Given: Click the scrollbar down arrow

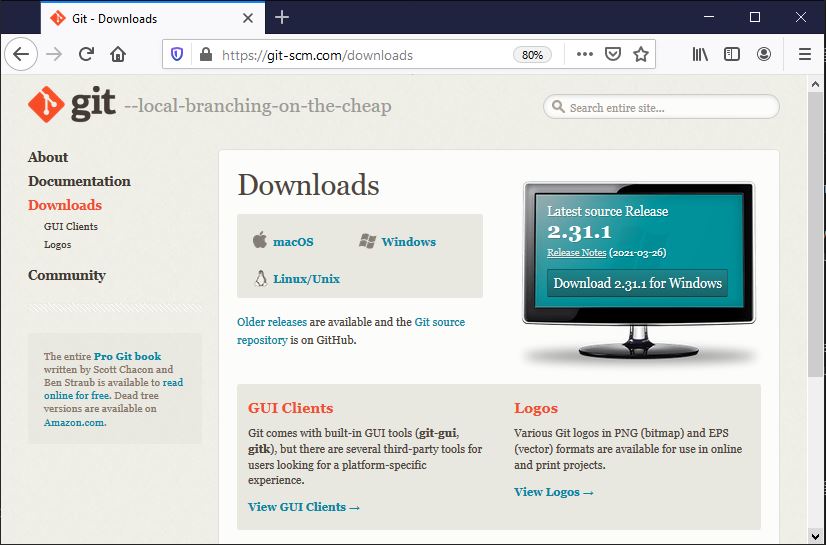Looking at the screenshot, I should (815, 537).
